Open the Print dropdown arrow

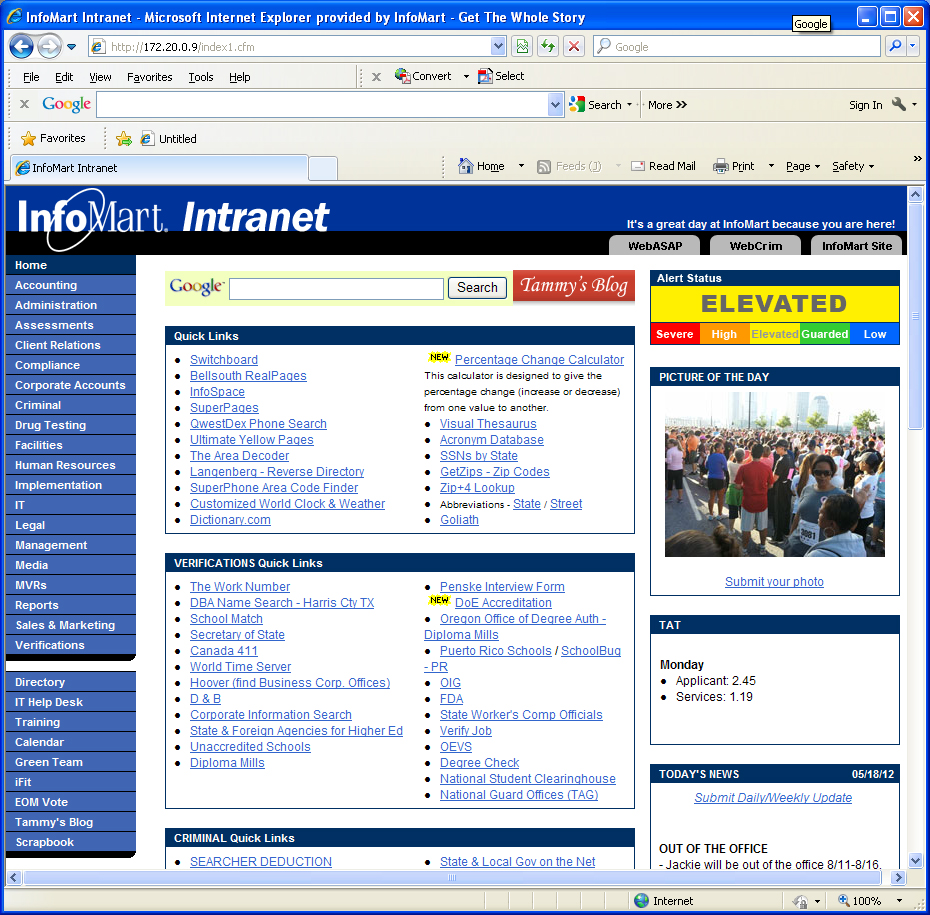[771, 166]
